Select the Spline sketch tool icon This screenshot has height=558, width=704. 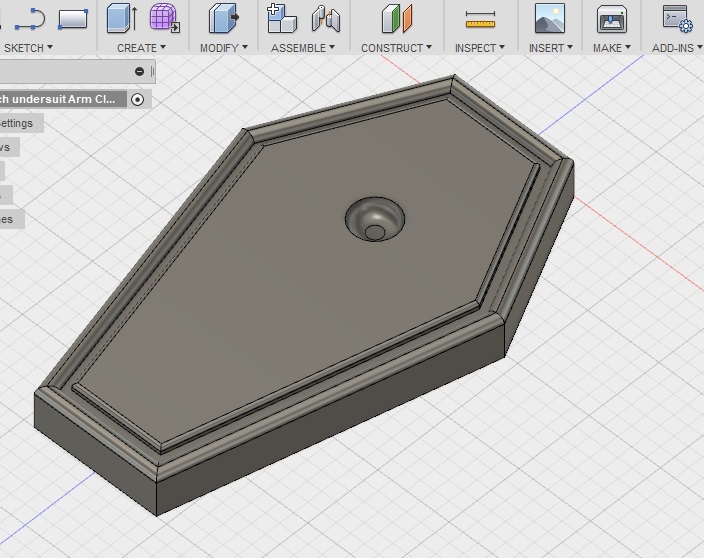coord(29,17)
